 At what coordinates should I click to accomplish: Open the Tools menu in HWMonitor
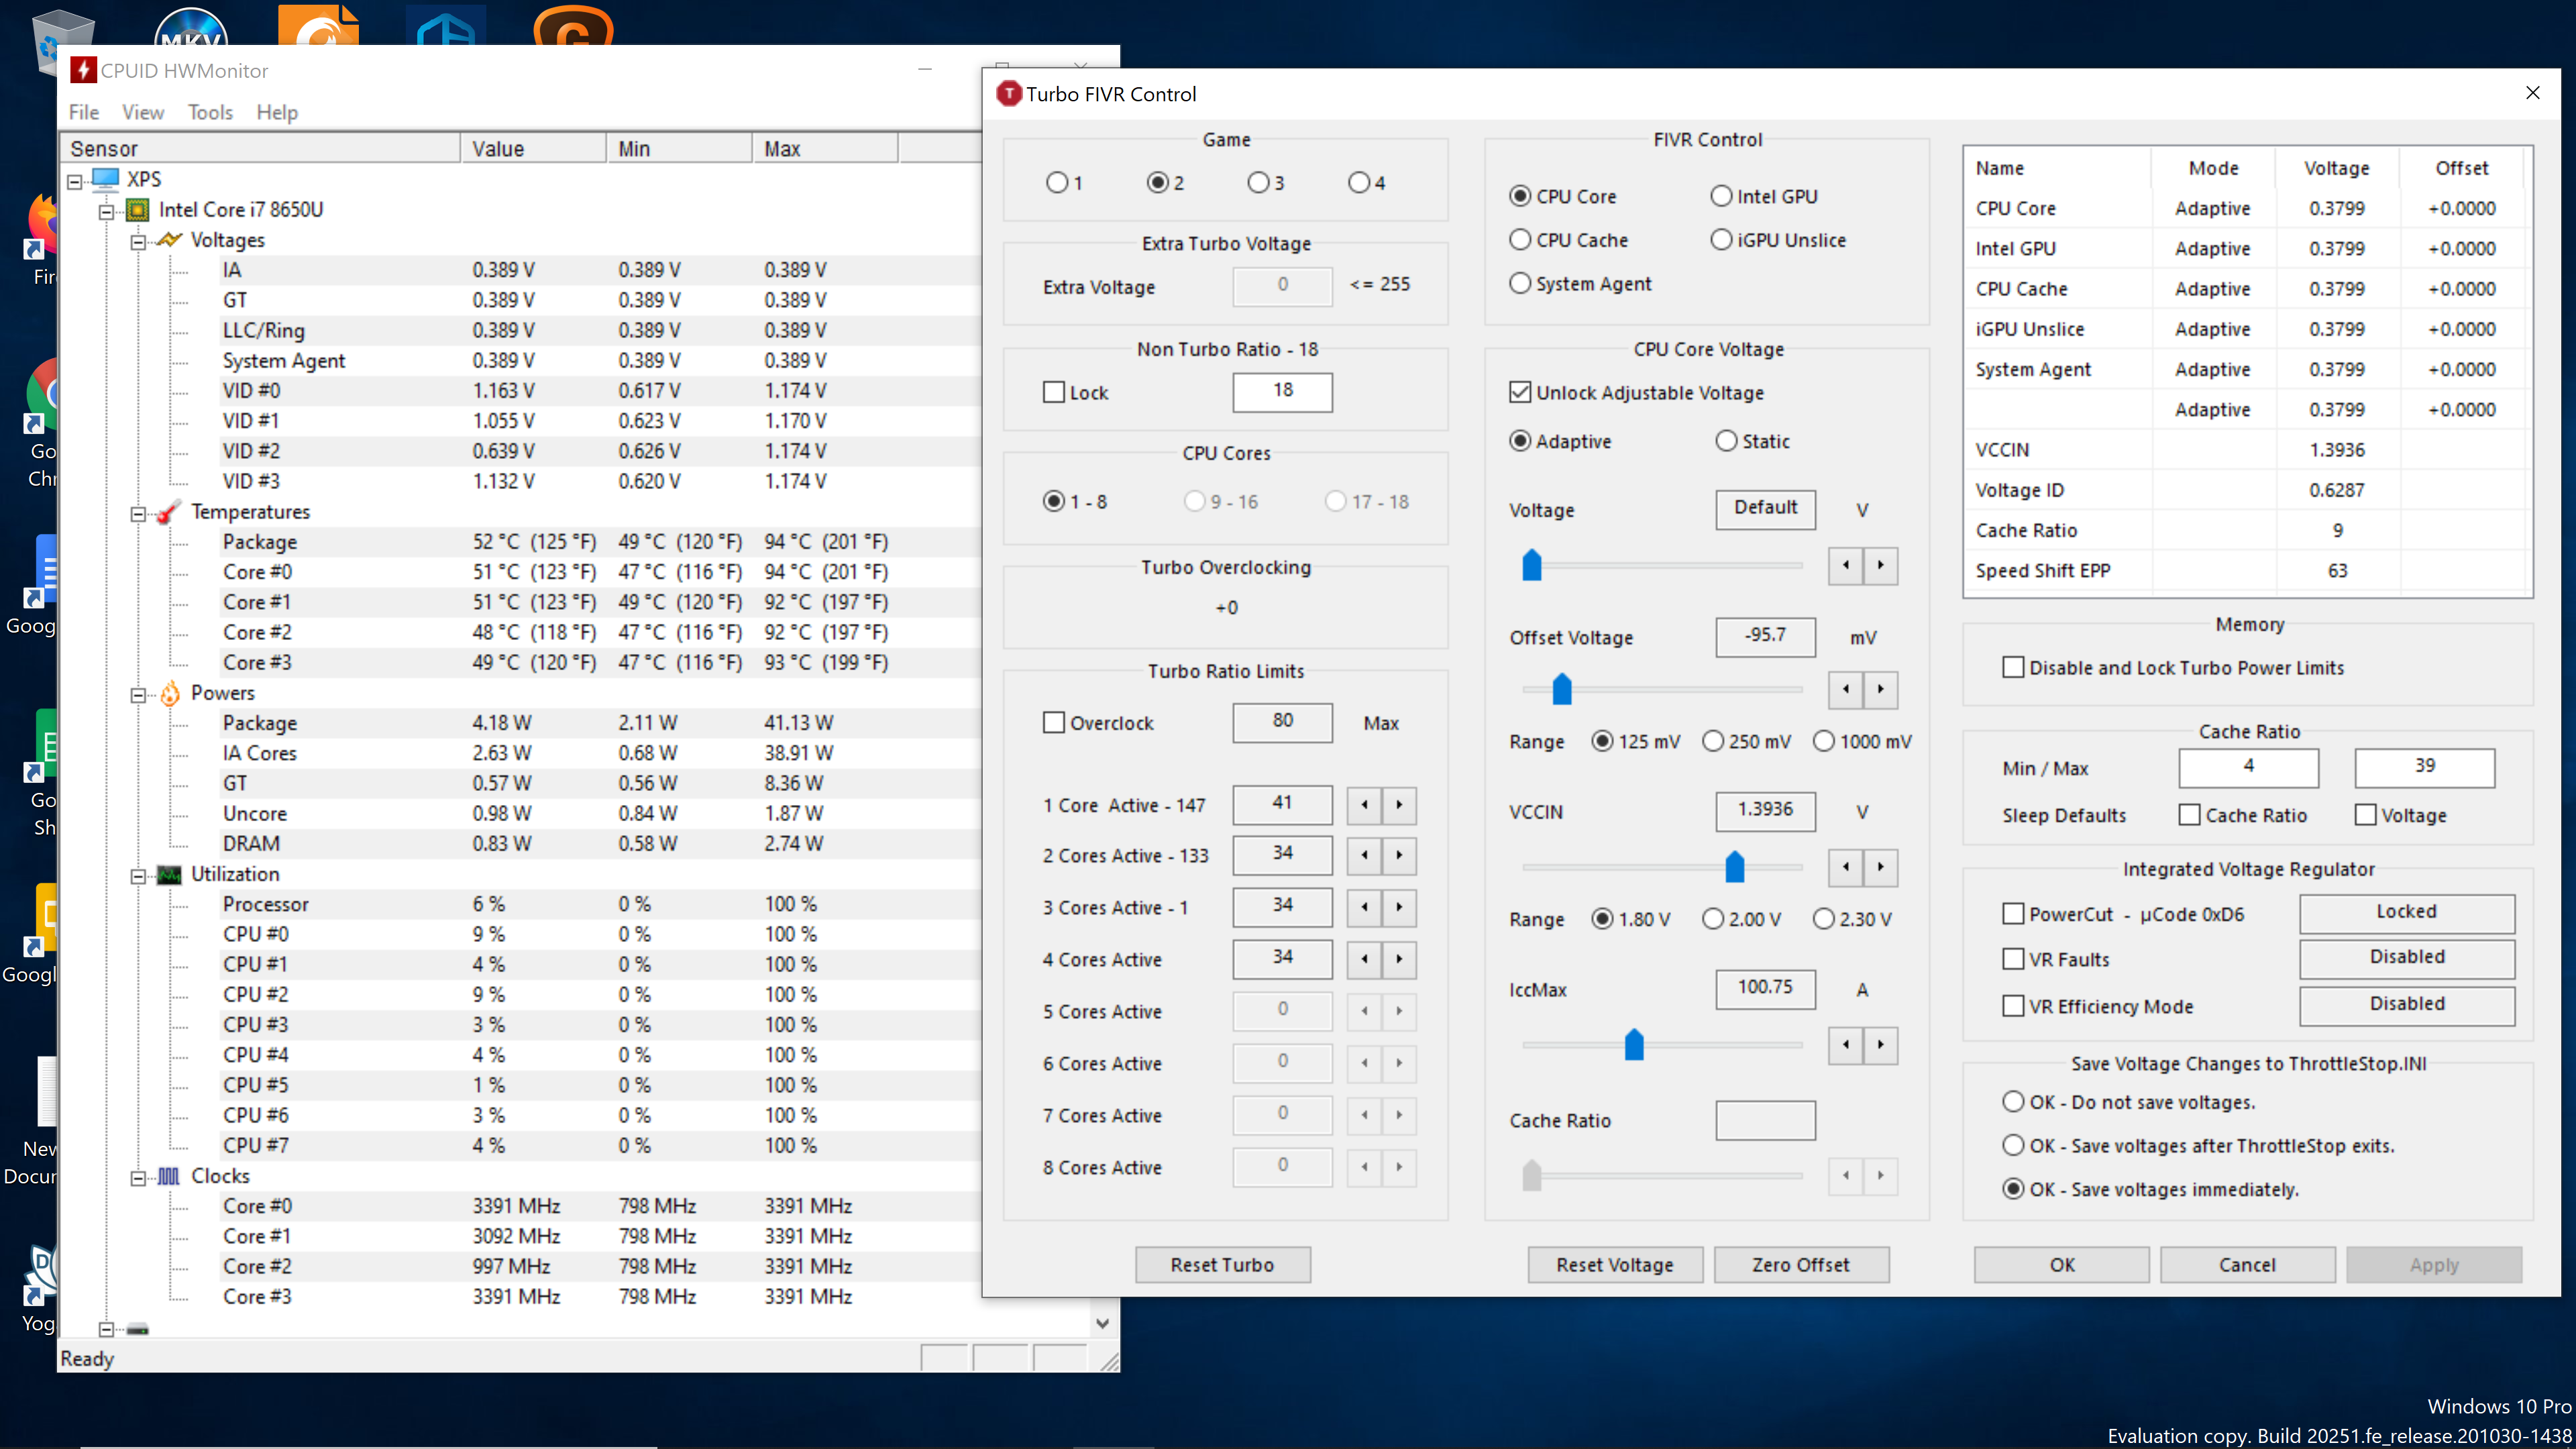click(210, 112)
